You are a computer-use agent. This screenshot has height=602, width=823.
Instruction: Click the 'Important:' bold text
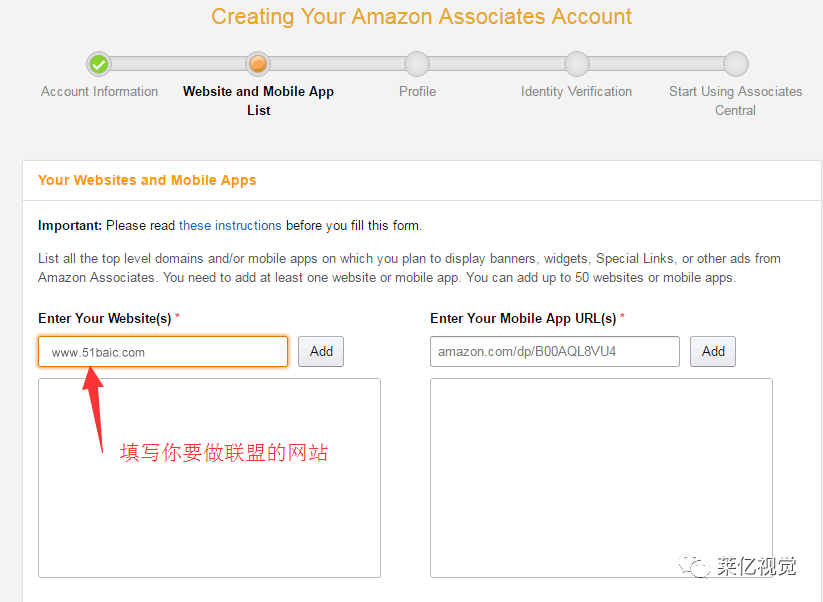pyautogui.click(x=70, y=226)
